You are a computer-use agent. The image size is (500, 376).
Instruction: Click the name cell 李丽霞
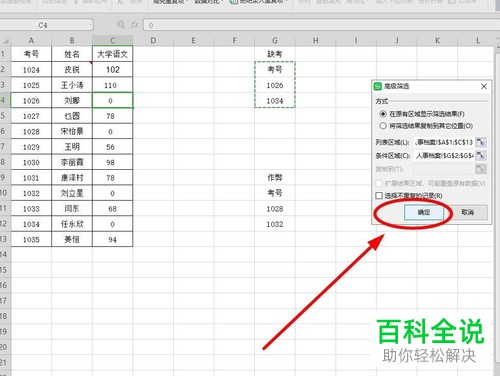coord(72,162)
